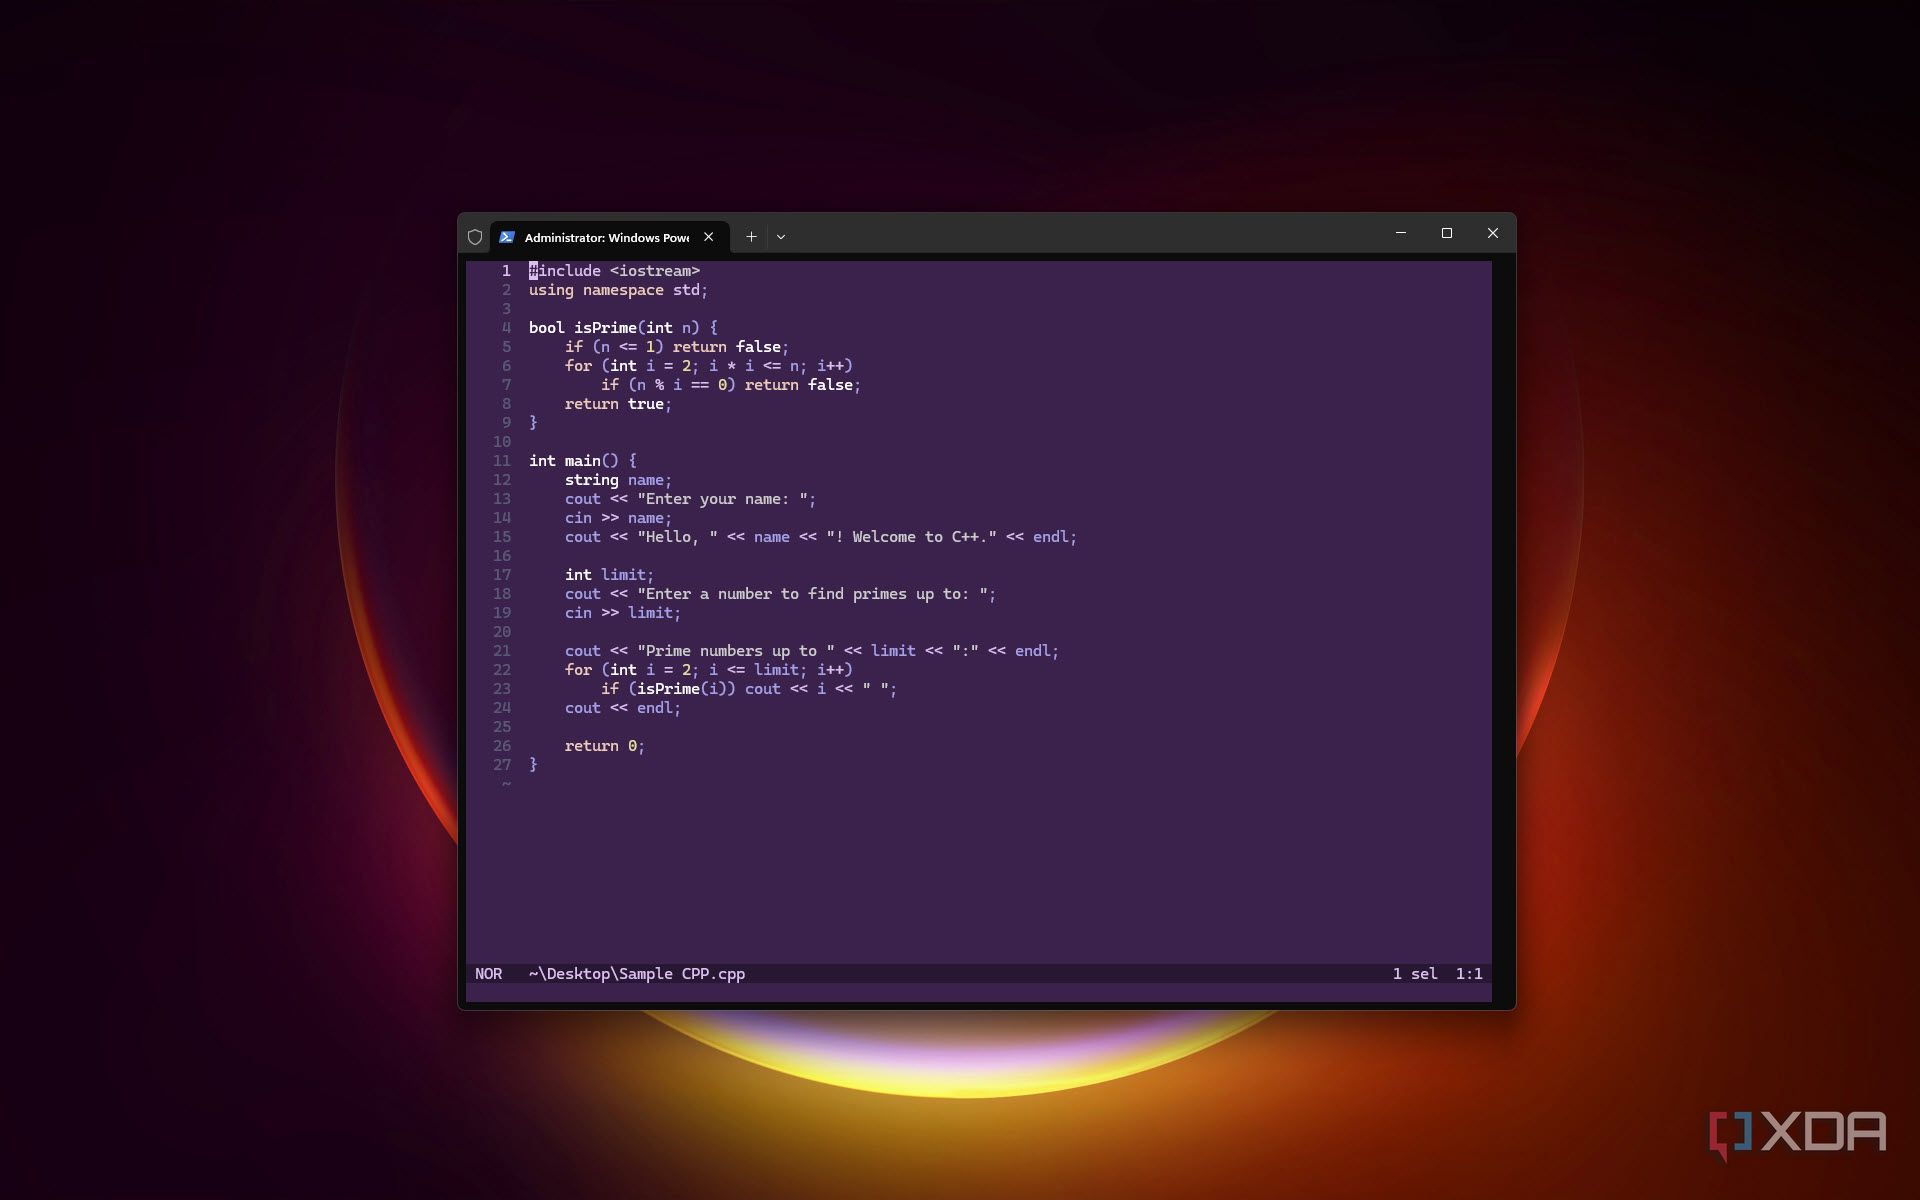The width and height of the screenshot is (1920, 1200).
Task: Click 'for (int i = 2; i <= limit; i++)' line
Action: (709, 670)
